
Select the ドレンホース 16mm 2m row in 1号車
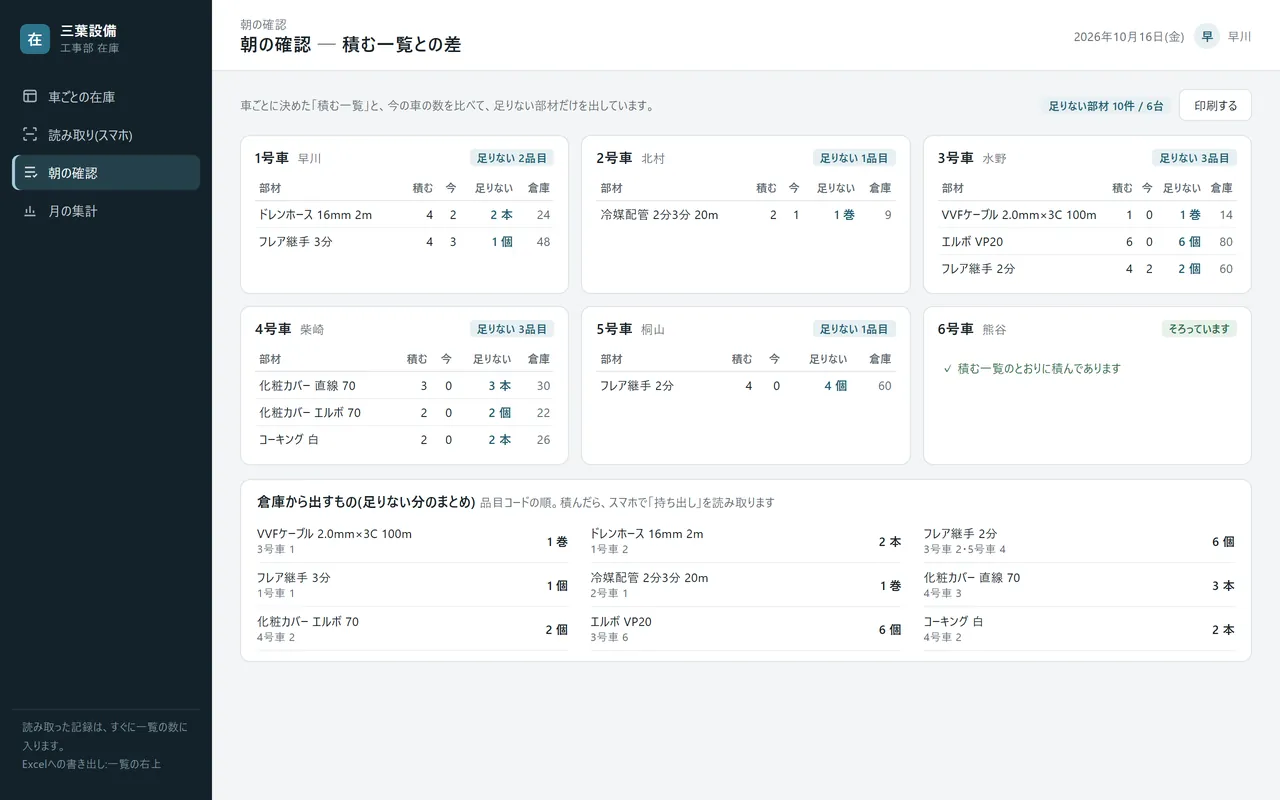click(x=404, y=215)
